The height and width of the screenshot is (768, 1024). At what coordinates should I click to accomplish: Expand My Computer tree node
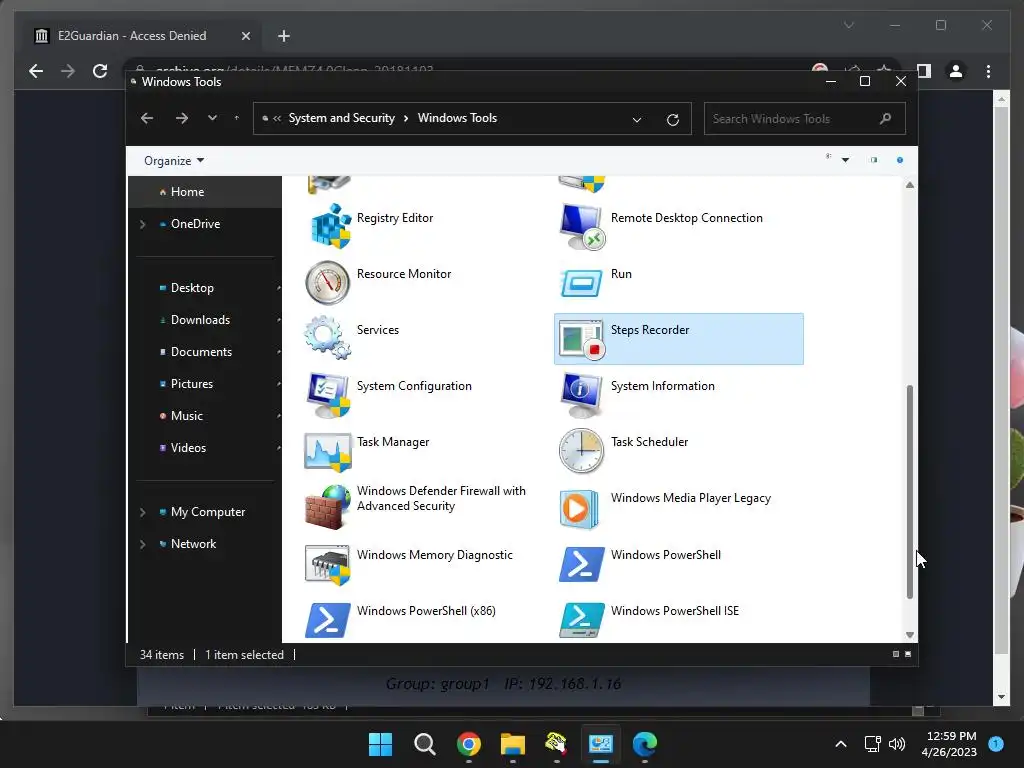(x=142, y=512)
